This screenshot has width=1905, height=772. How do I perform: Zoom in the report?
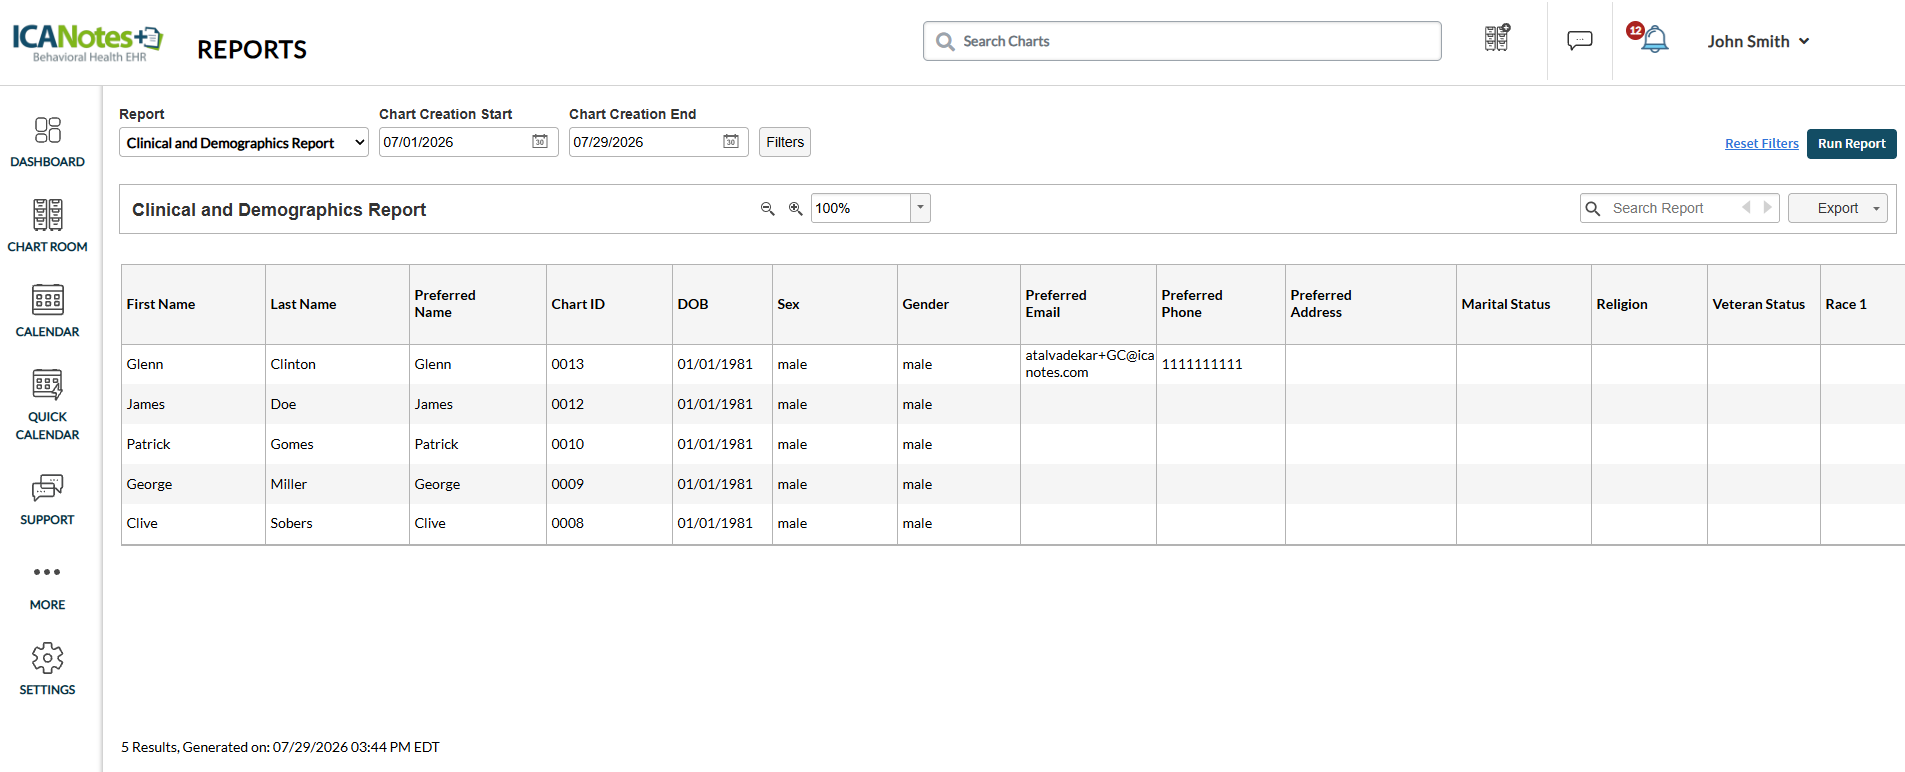point(796,208)
